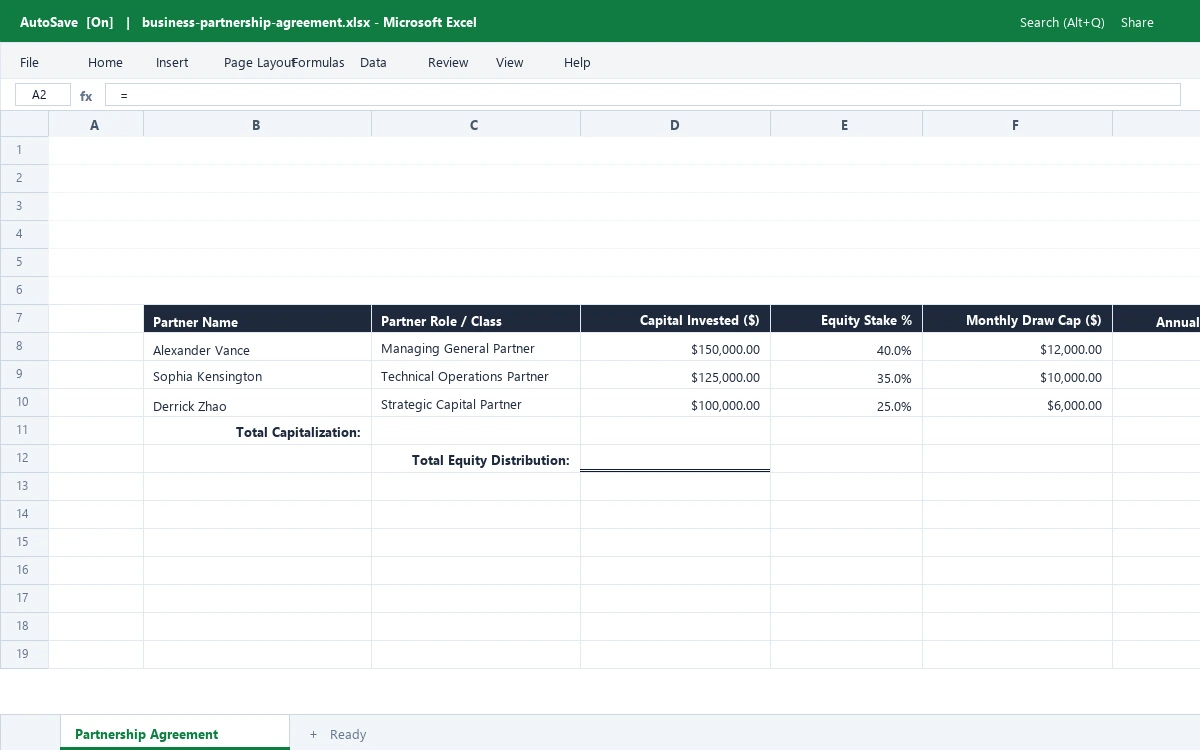Open the File menu
The height and width of the screenshot is (750, 1200).
tap(29, 62)
